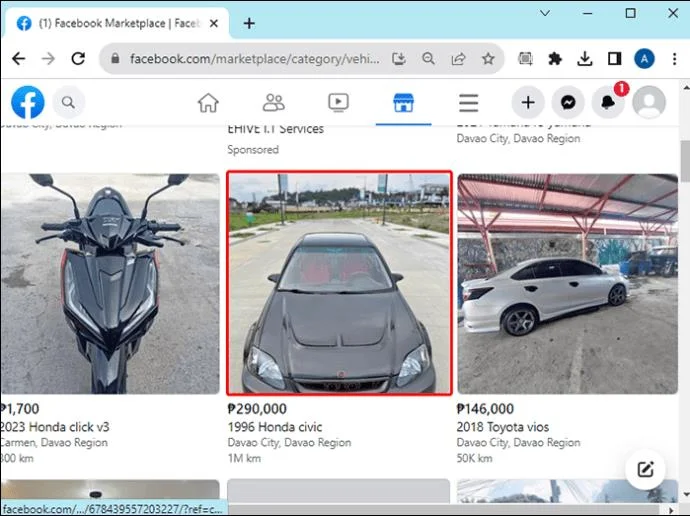
Task: Close the Facebook Marketplace tab
Action: click(214, 23)
